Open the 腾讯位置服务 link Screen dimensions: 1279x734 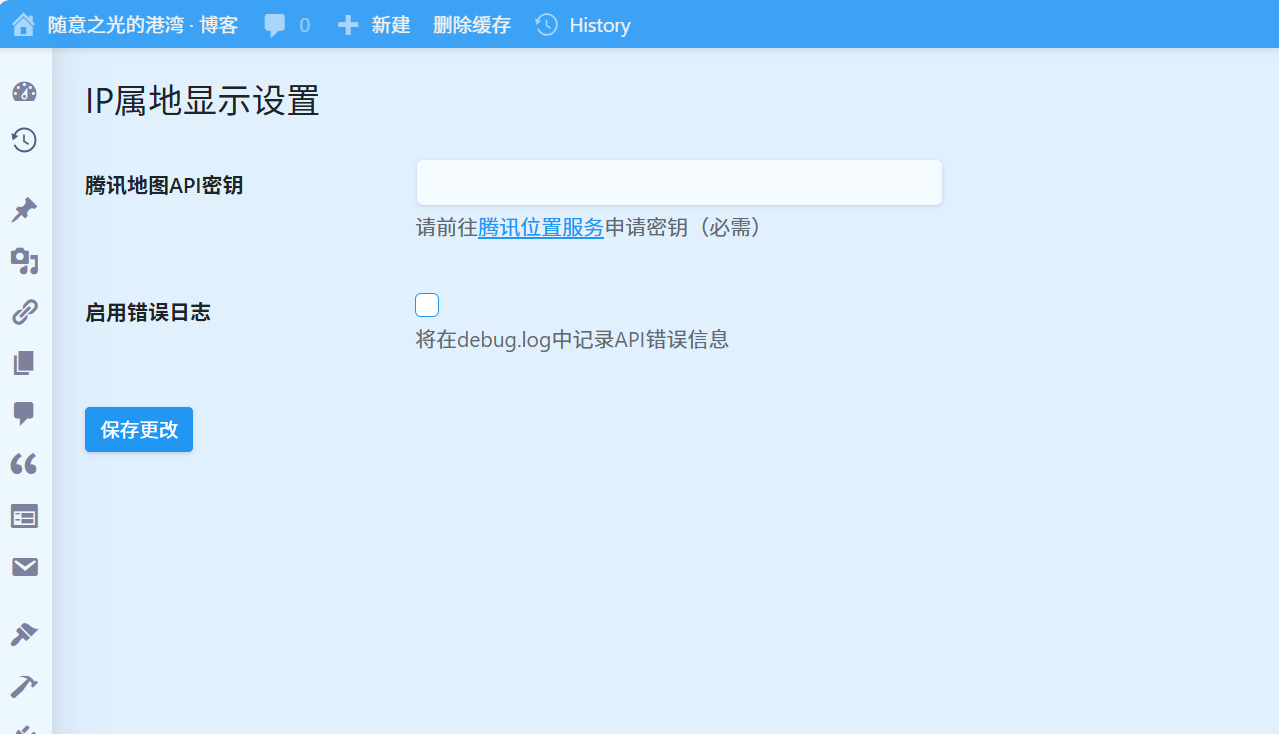[540, 228]
